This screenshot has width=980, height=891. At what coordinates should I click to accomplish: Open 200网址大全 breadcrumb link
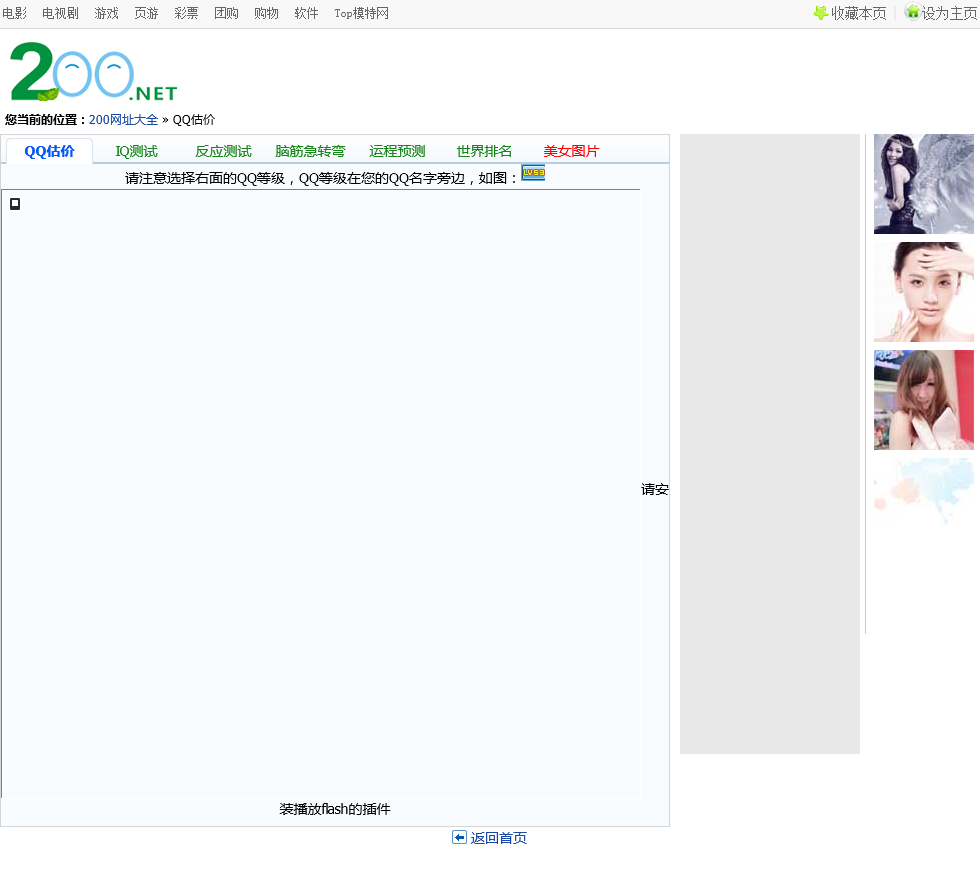click(123, 119)
